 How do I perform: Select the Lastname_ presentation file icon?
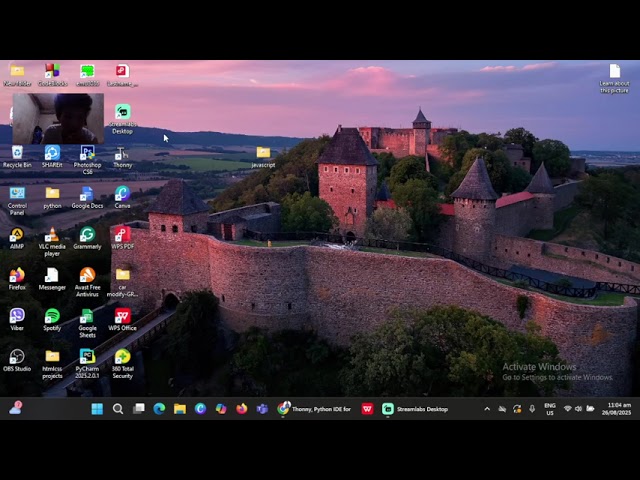pos(122,75)
